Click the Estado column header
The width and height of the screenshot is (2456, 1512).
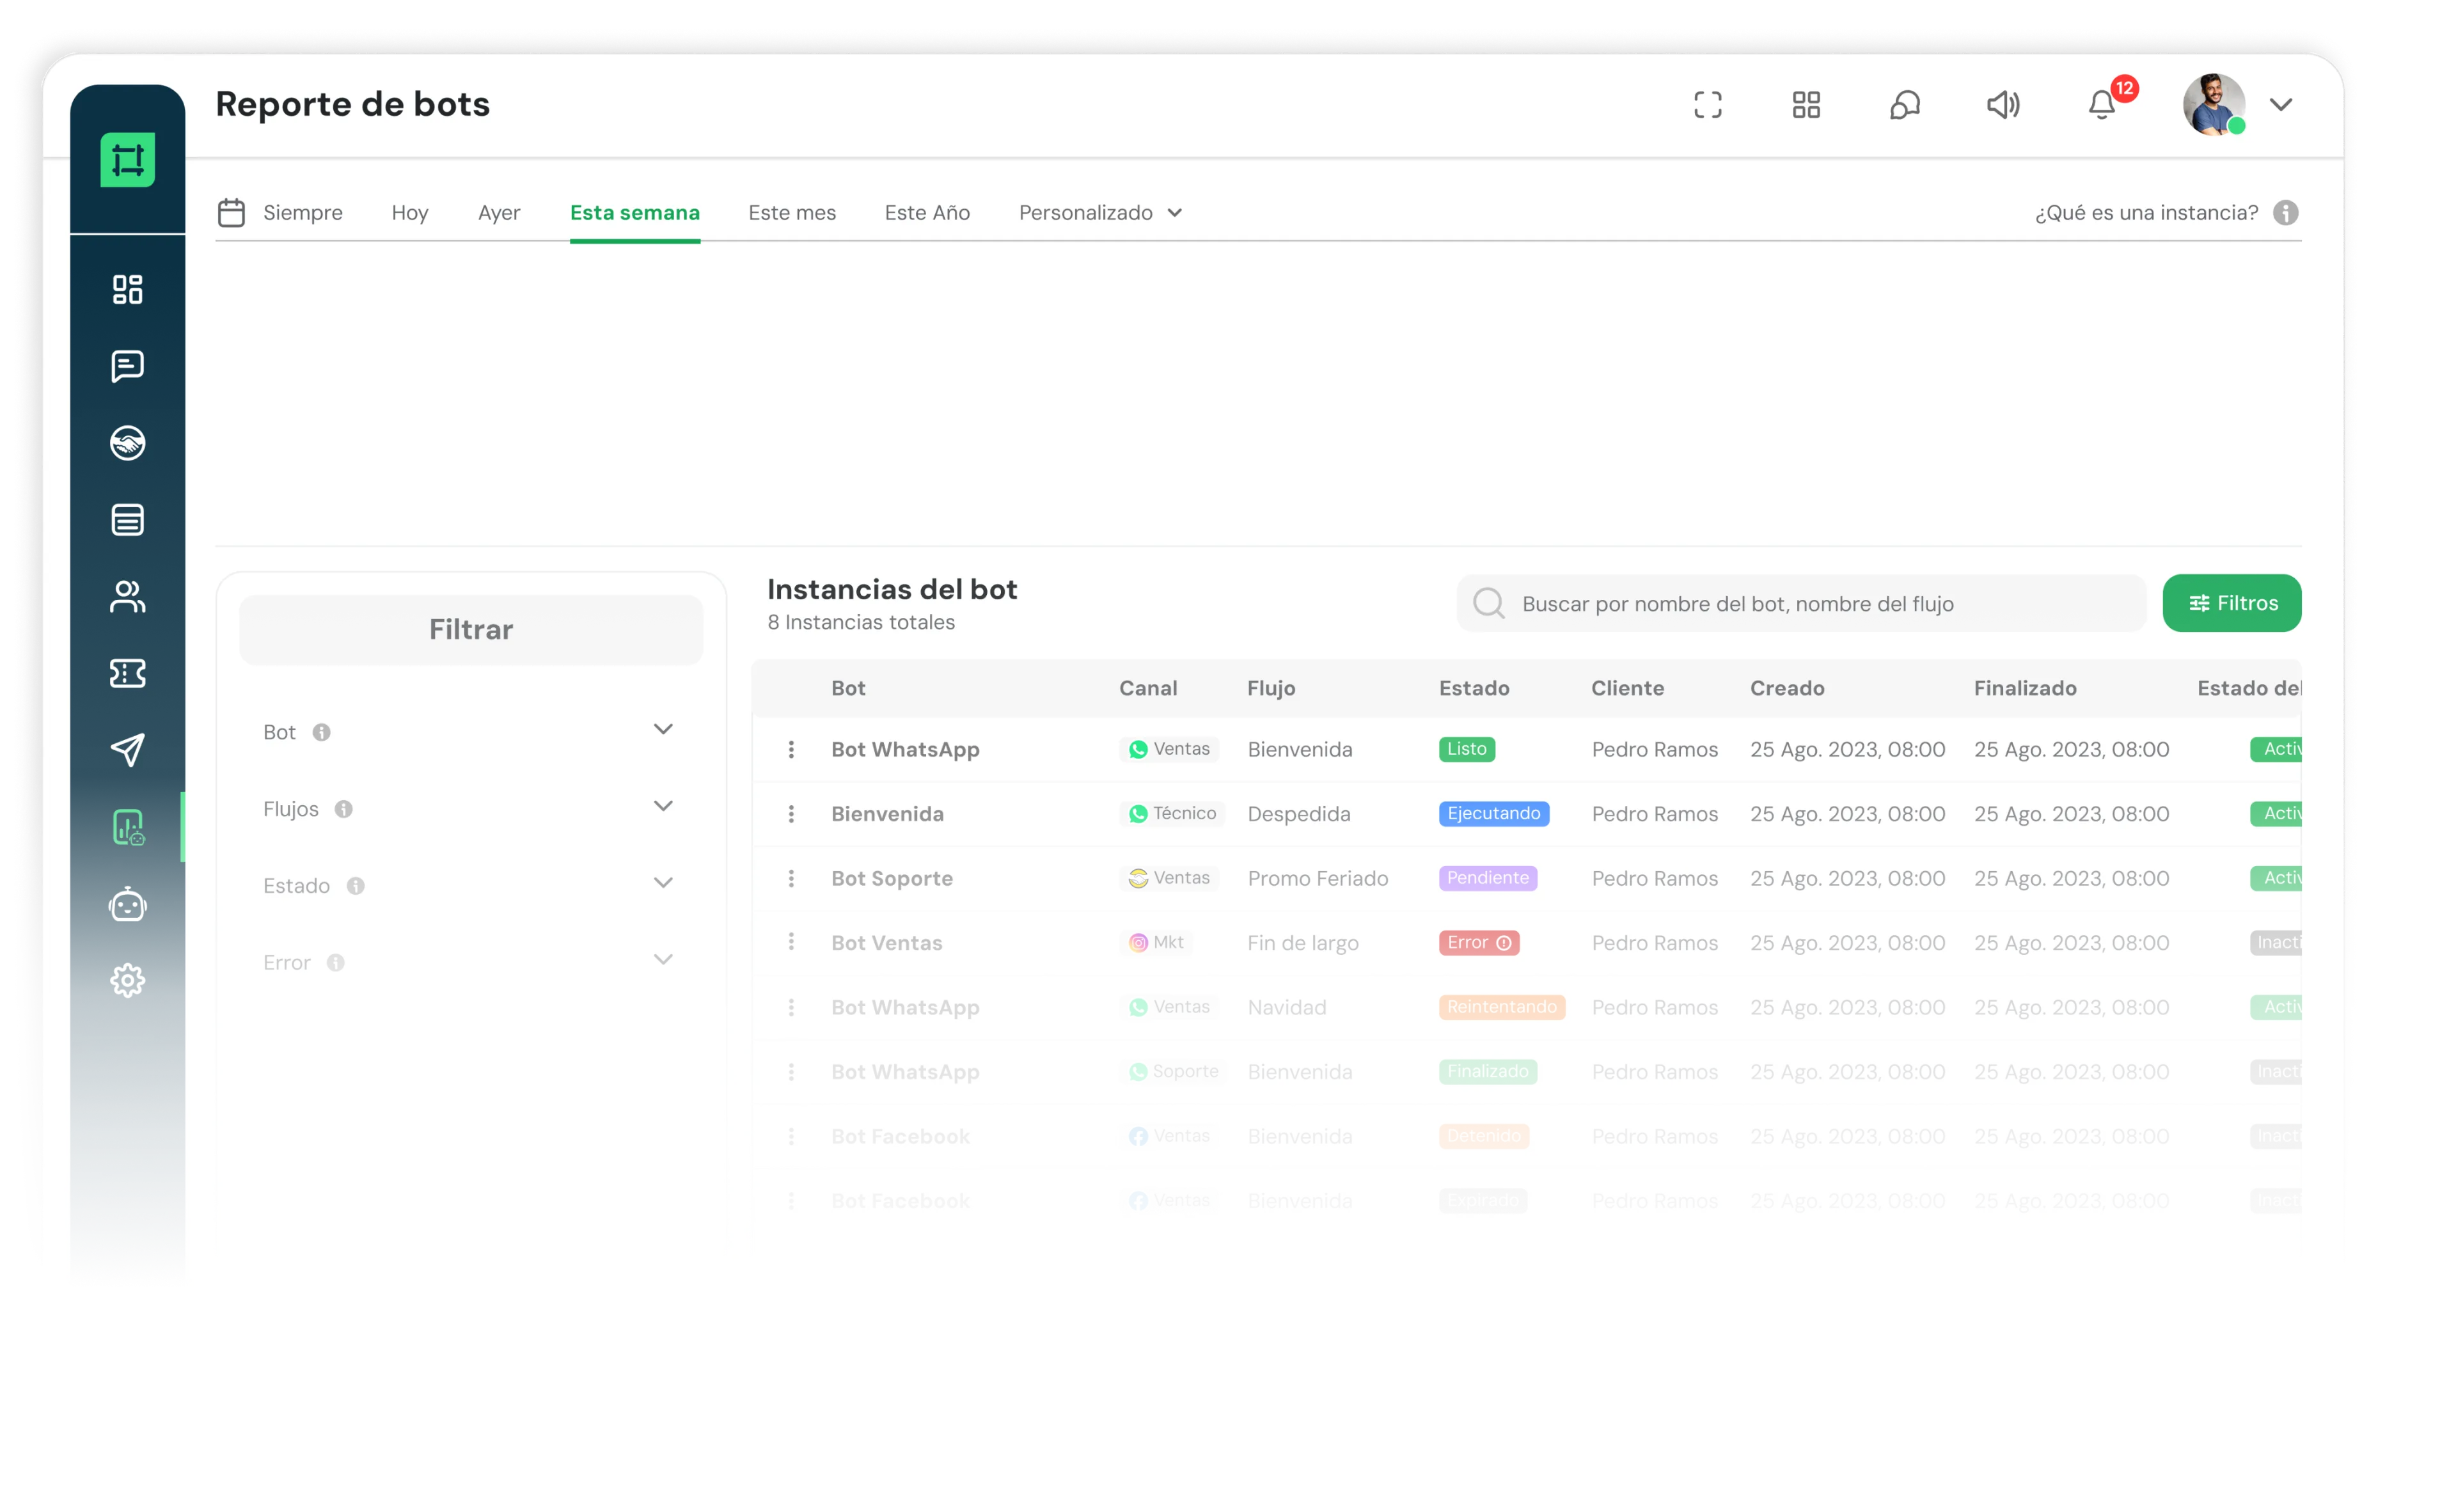1474,688
